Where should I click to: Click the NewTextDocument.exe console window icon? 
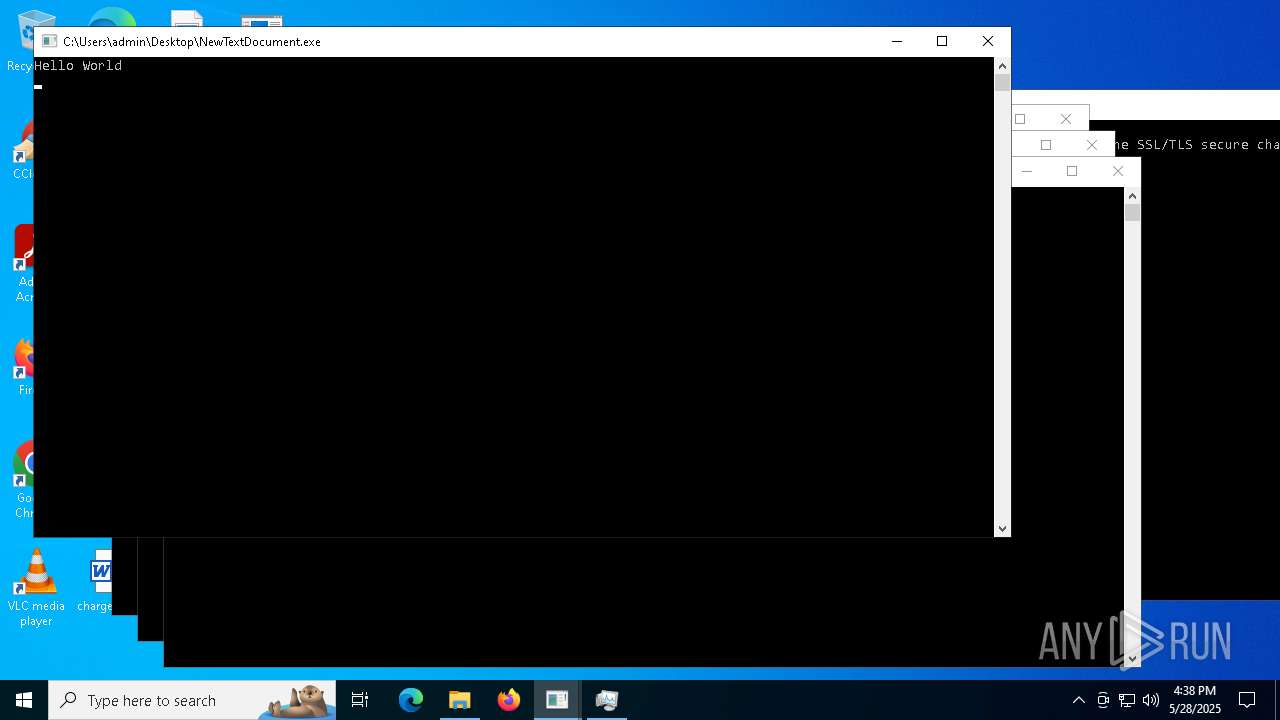[49, 41]
